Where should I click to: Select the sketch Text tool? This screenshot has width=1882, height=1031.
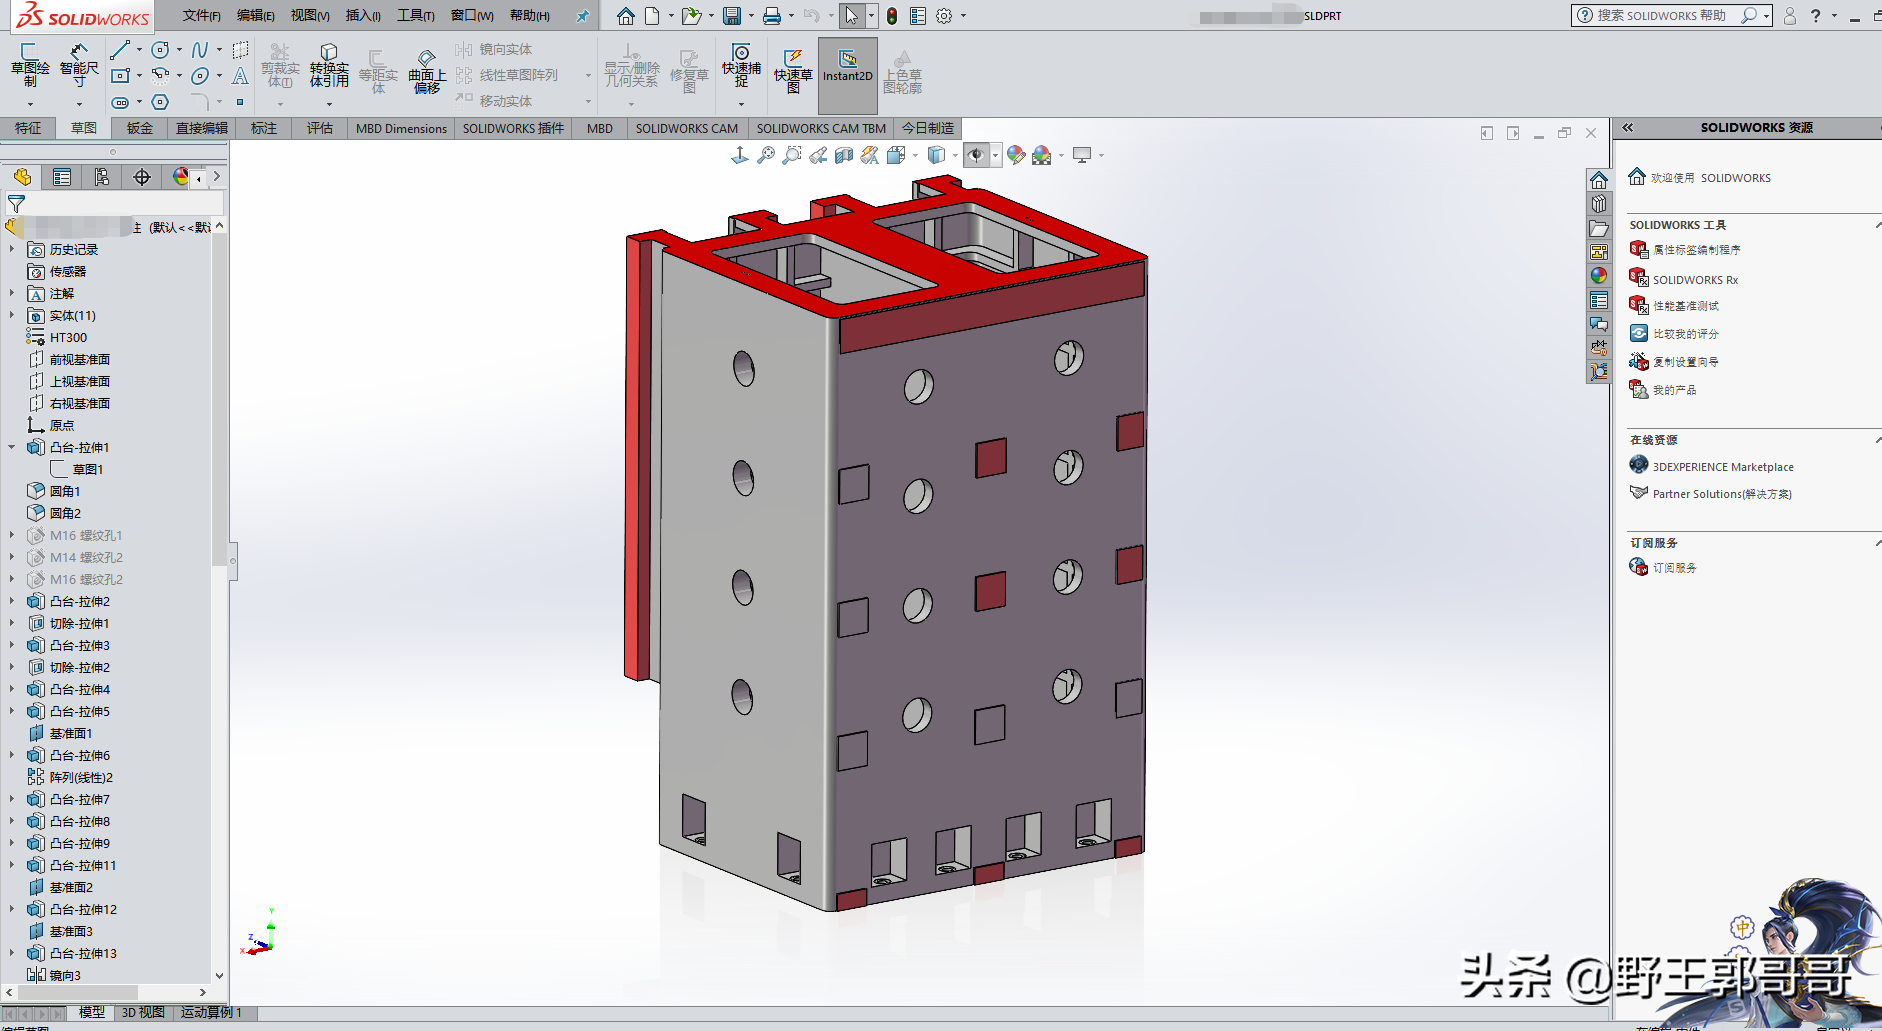point(240,76)
